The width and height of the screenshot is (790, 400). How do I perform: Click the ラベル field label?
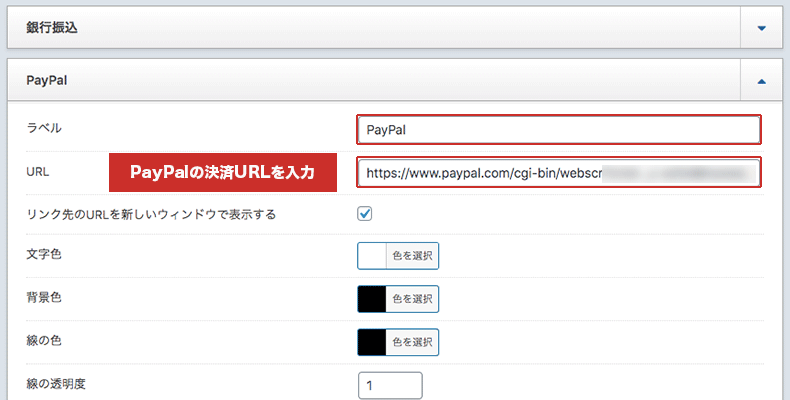click(x=44, y=128)
